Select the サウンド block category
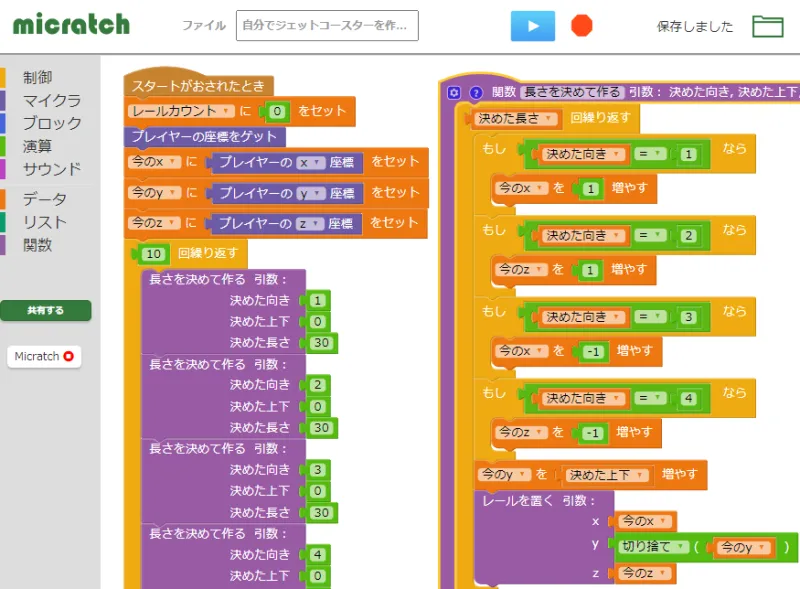This screenshot has width=800, height=589. click(52, 169)
